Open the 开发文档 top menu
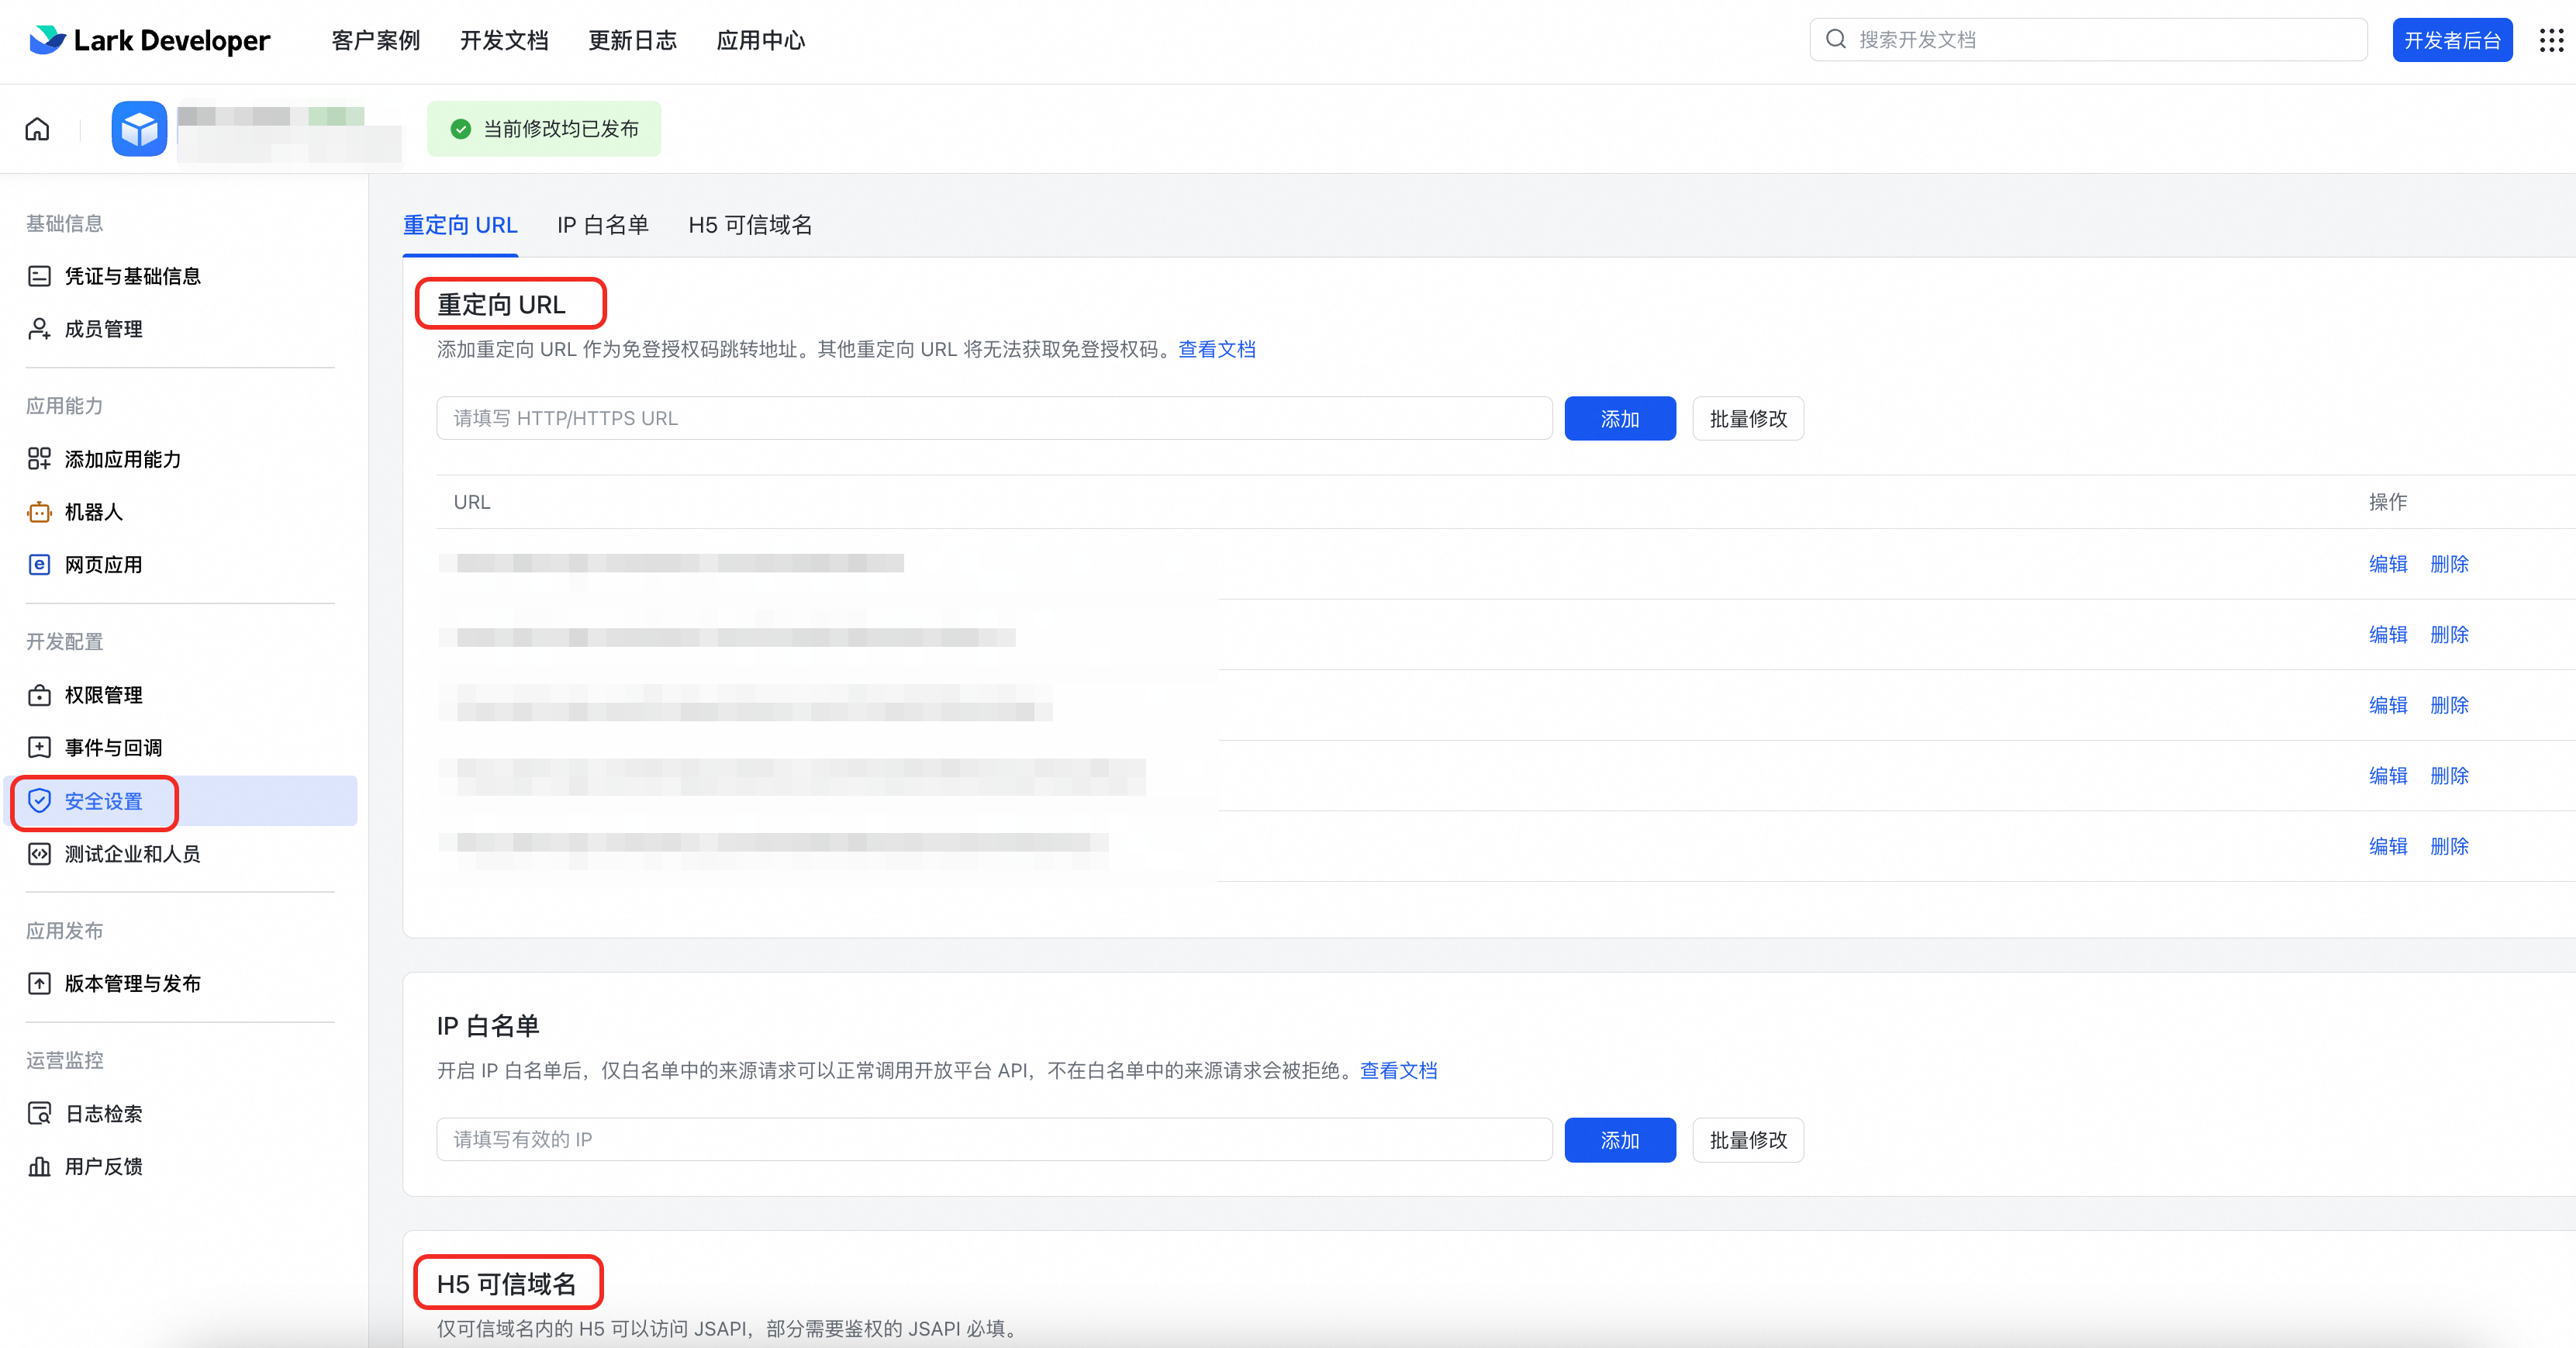 [x=504, y=40]
